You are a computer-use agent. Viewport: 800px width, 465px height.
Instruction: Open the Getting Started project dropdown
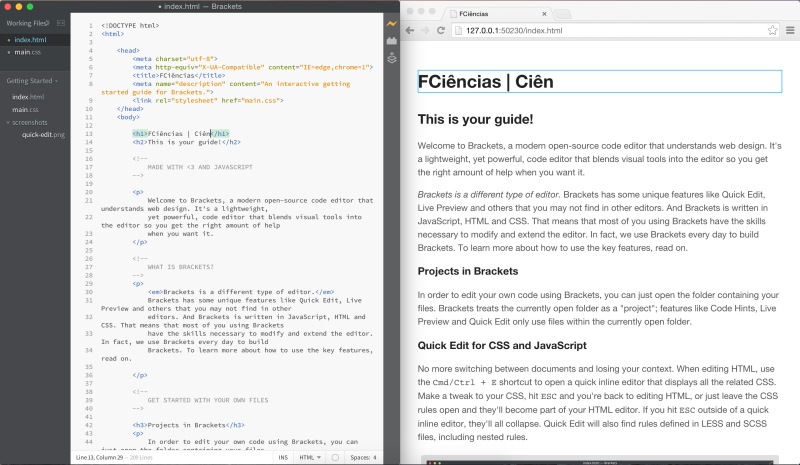pos(32,81)
